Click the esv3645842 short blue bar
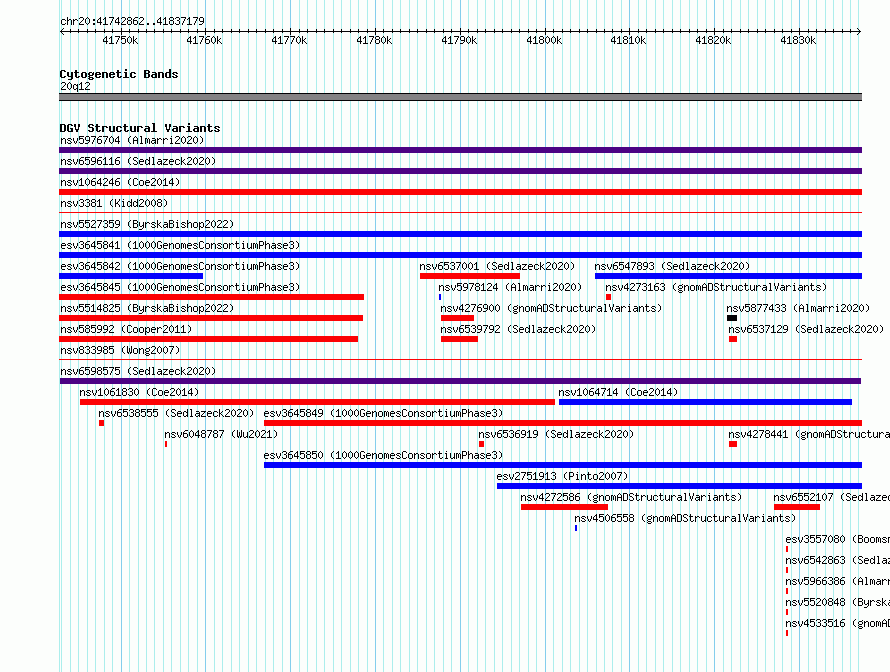Viewport: 890px width, 672px height. pyautogui.click(x=131, y=276)
